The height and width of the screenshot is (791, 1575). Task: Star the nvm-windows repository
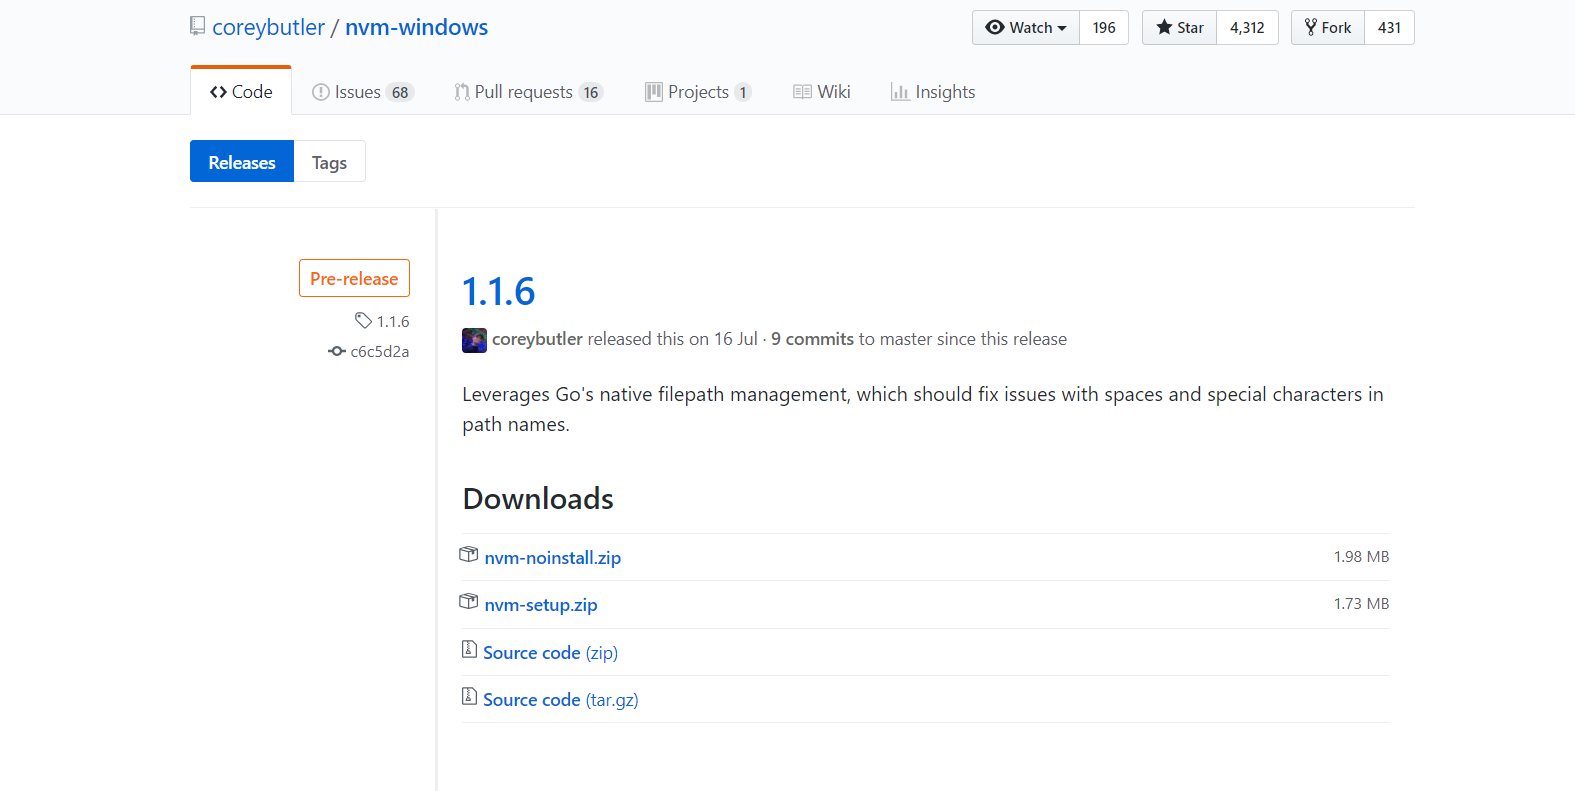(x=1180, y=28)
